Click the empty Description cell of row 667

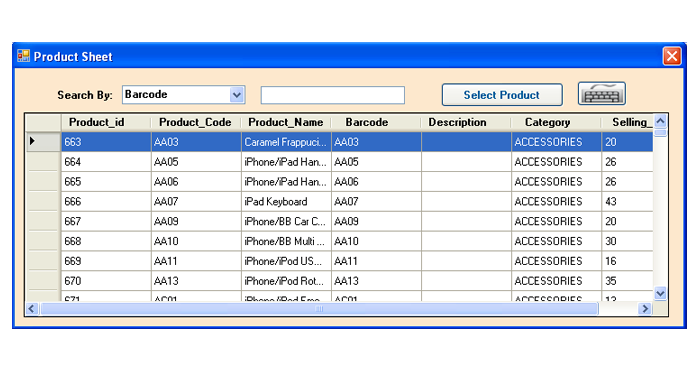point(467,221)
